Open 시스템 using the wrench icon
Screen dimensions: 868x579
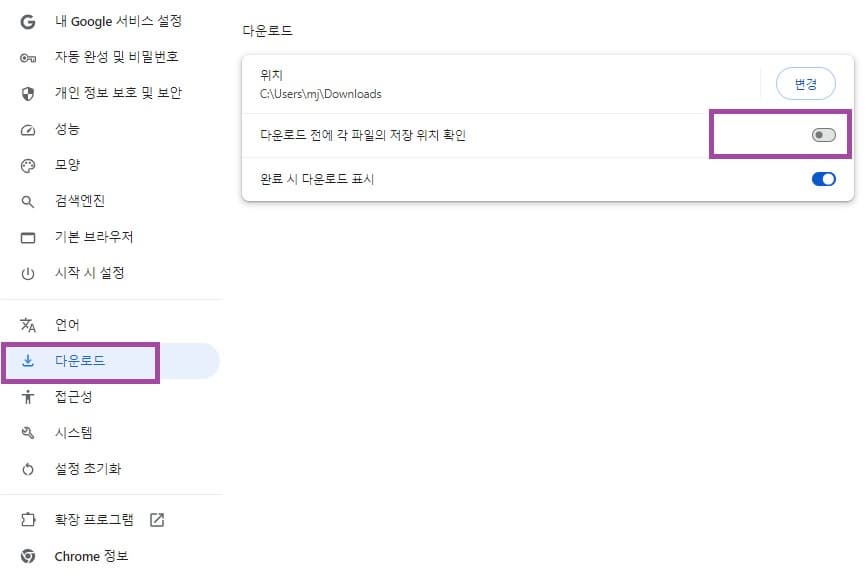pos(27,432)
